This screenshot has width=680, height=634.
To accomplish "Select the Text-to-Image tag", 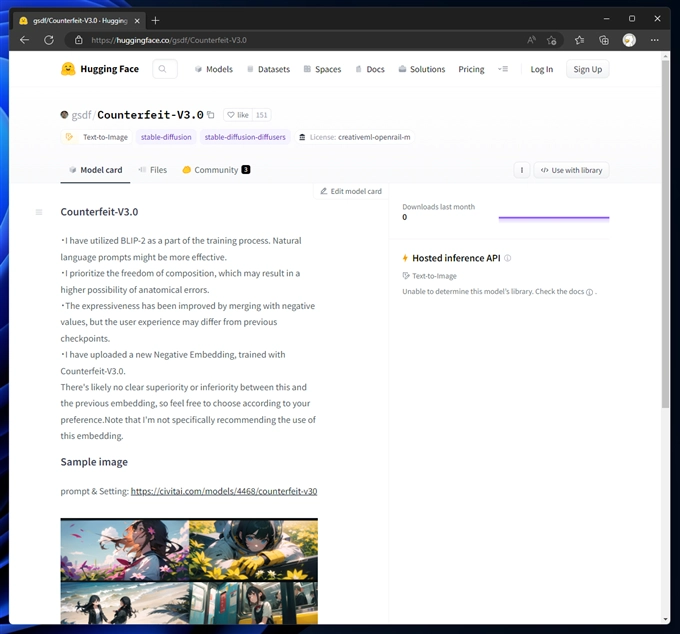I will (x=97, y=137).
